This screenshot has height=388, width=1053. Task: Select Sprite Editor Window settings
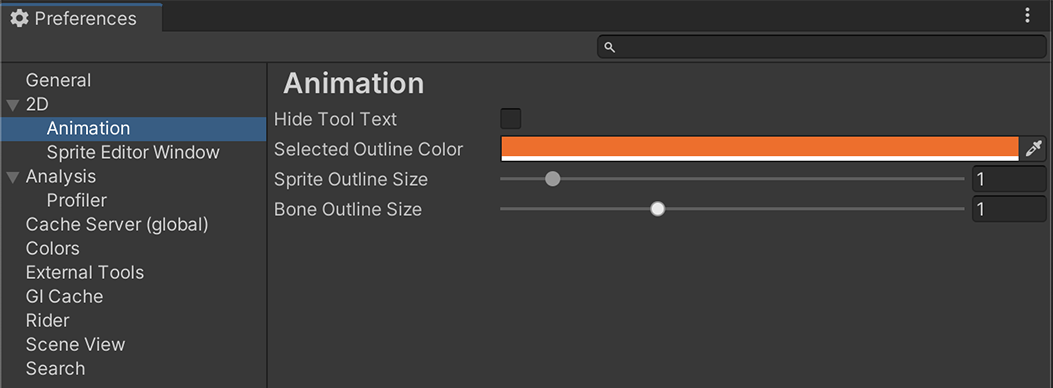tap(133, 152)
